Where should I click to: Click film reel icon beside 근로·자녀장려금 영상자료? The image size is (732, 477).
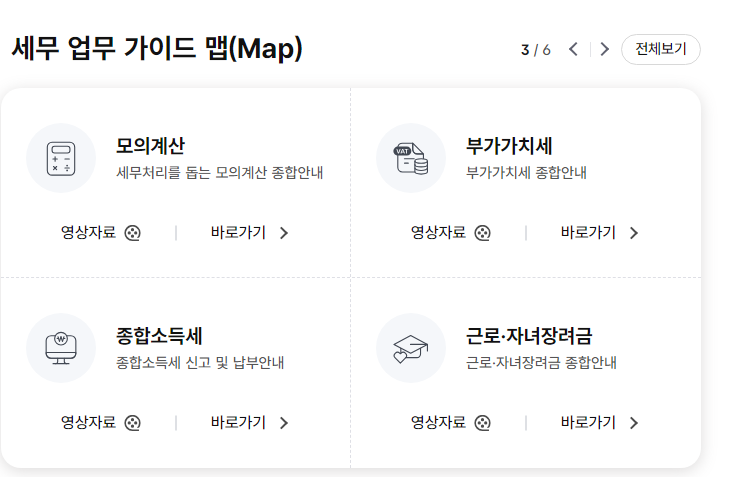coord(483,423)
